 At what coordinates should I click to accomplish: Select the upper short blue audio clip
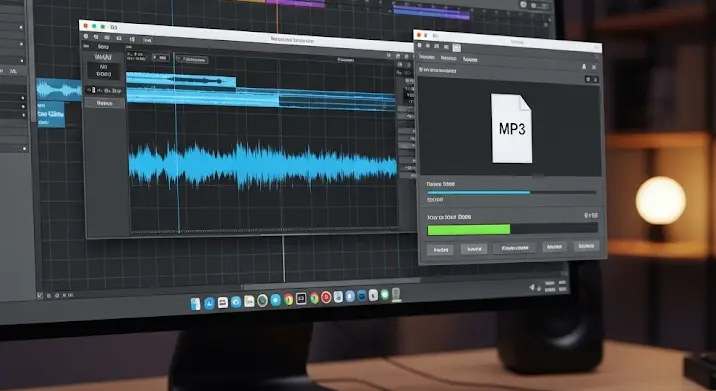pyautogui.click(x=181, y=79)
